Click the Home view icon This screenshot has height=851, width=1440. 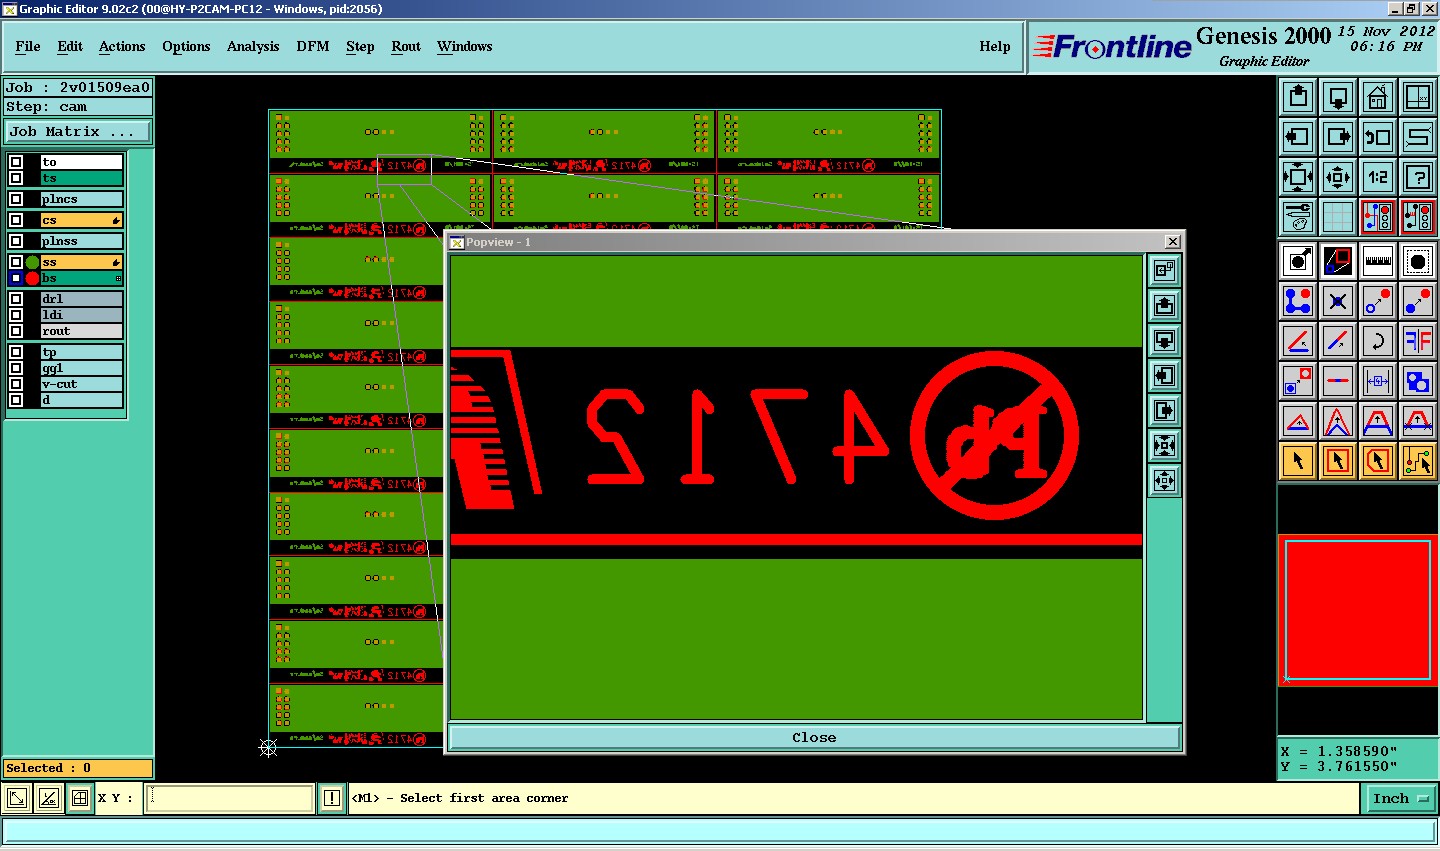[x=1378, y=97]
